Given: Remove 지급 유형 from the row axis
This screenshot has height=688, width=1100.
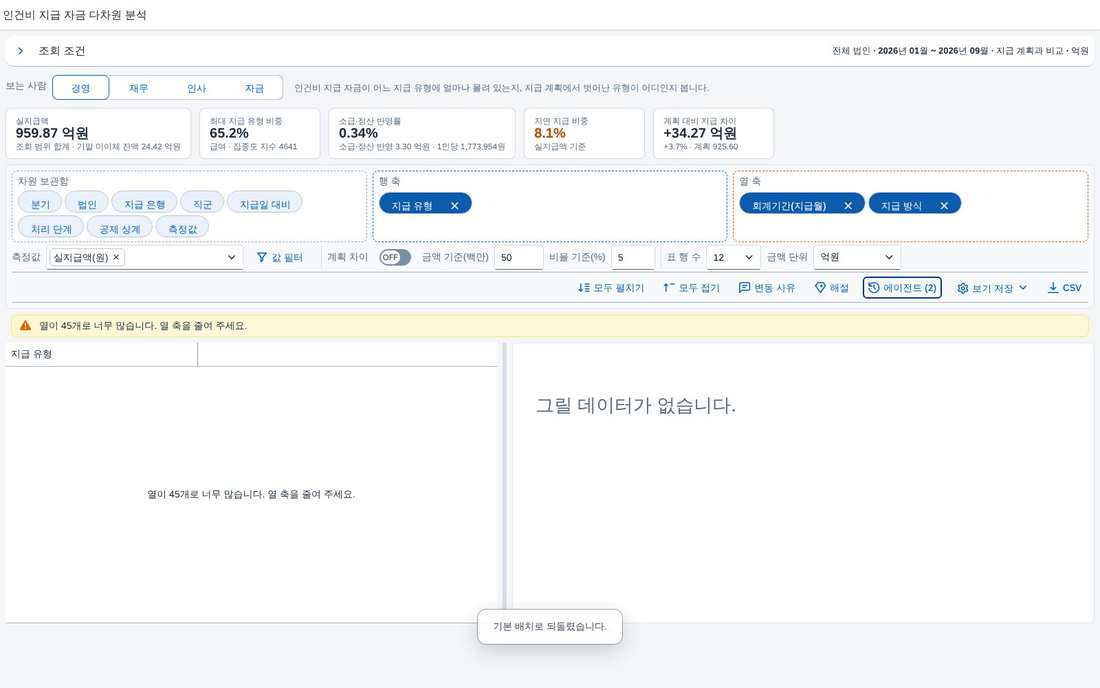Looking at the screenshot, I should (455, 205).
